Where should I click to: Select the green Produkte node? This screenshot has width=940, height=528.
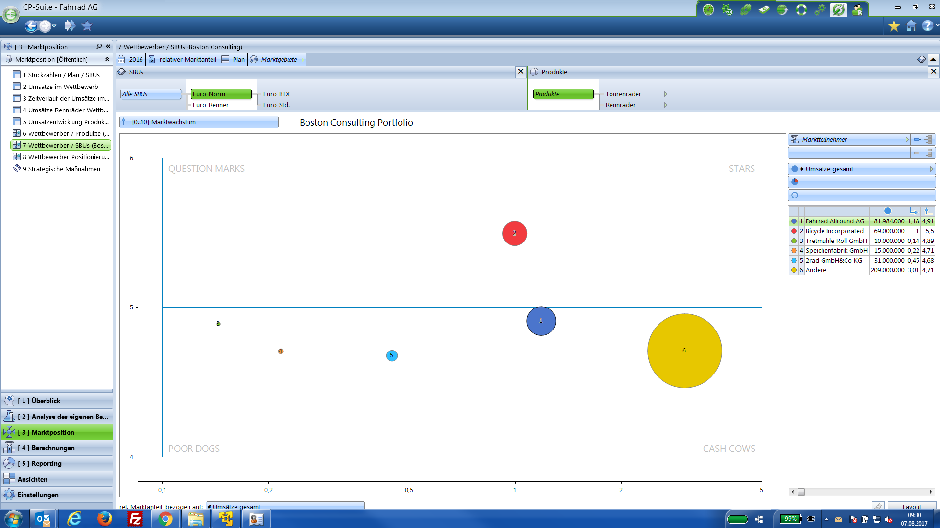[563, 94]
